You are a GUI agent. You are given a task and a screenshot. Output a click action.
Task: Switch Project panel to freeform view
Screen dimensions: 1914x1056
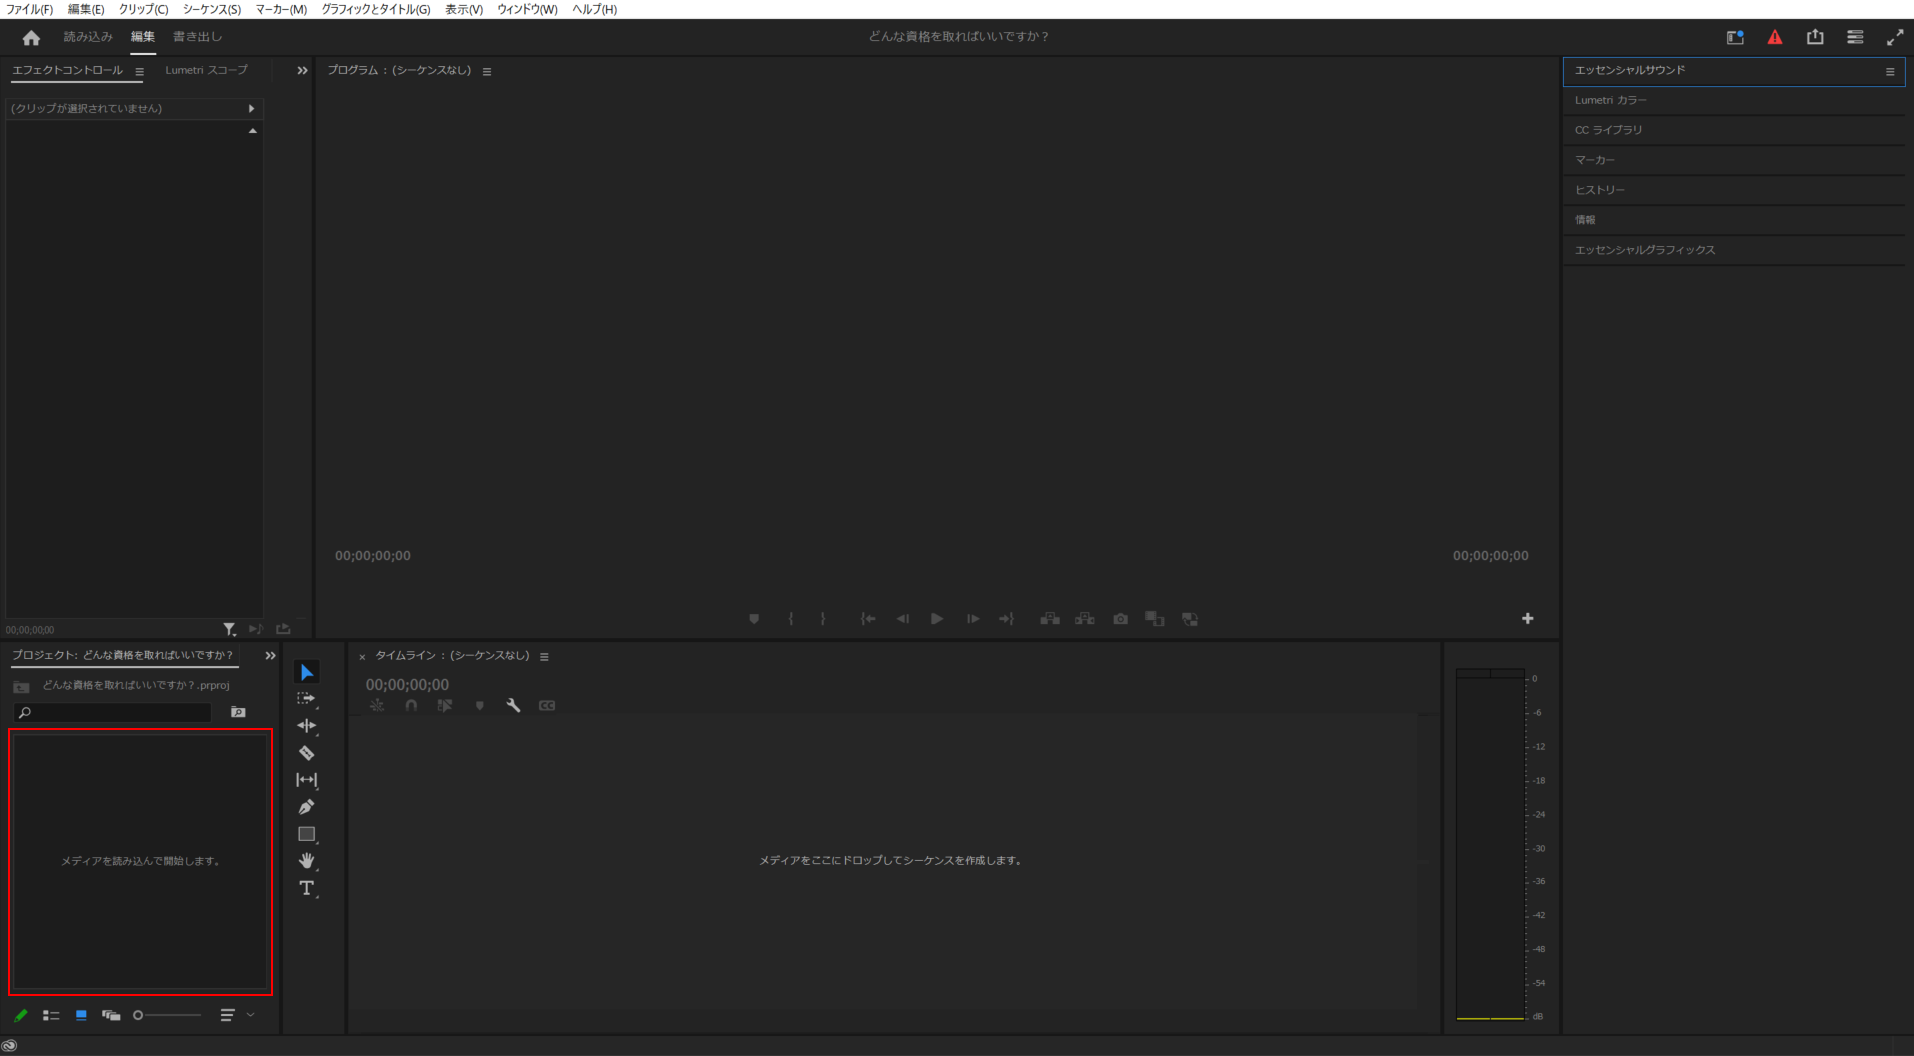point(111,1015)
